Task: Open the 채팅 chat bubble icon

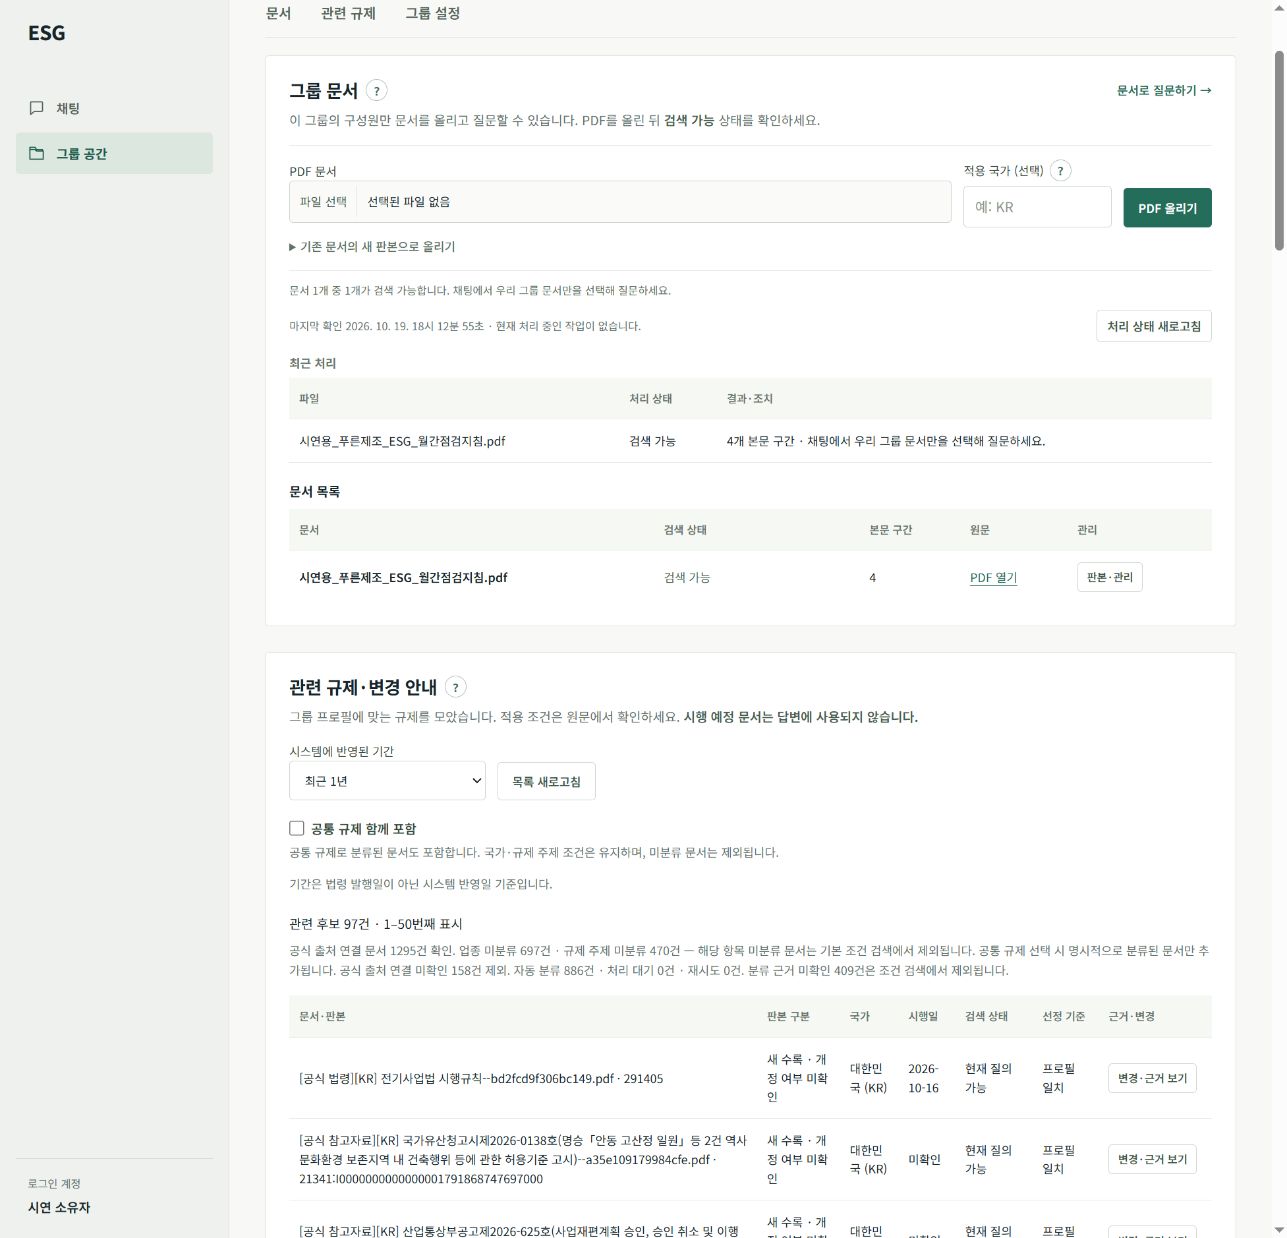Action: point(37,108)
